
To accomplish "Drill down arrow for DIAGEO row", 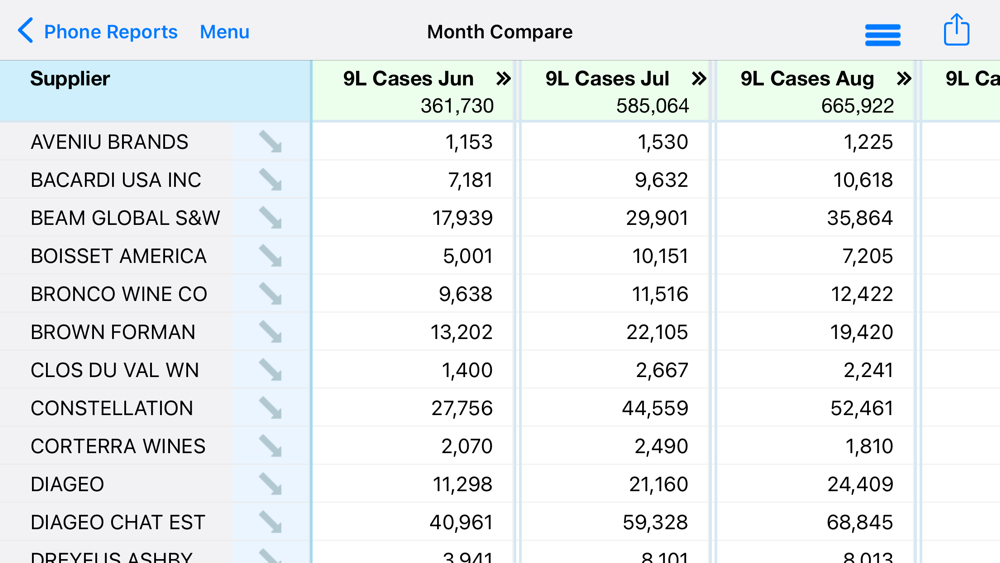I will (270, 484).
